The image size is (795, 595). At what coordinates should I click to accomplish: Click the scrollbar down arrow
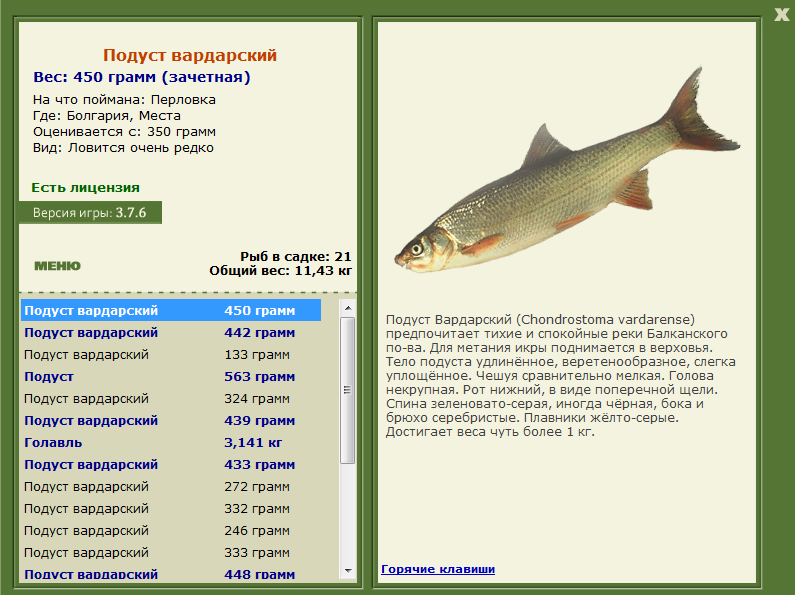tap(348, 571)
